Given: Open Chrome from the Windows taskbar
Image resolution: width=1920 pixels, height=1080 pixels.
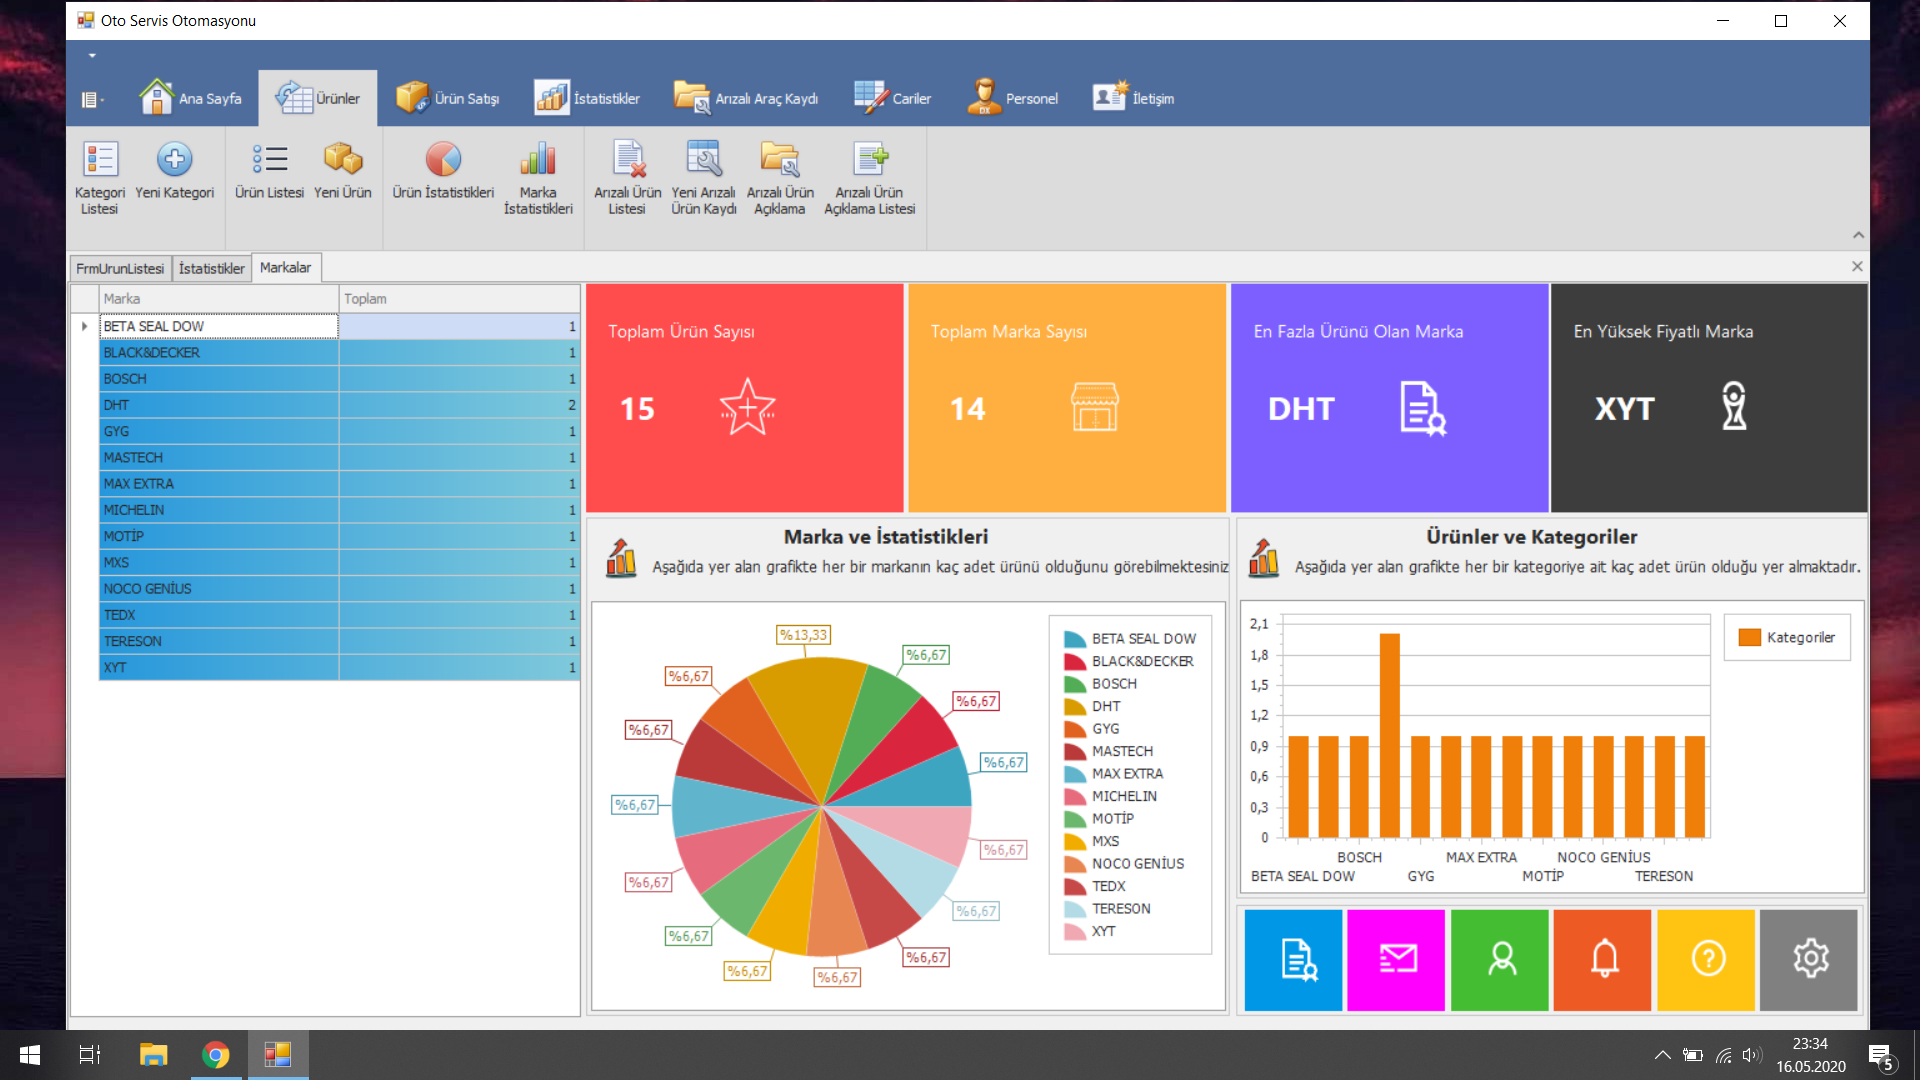Looking at the screenshot, I should (216, 1055).
